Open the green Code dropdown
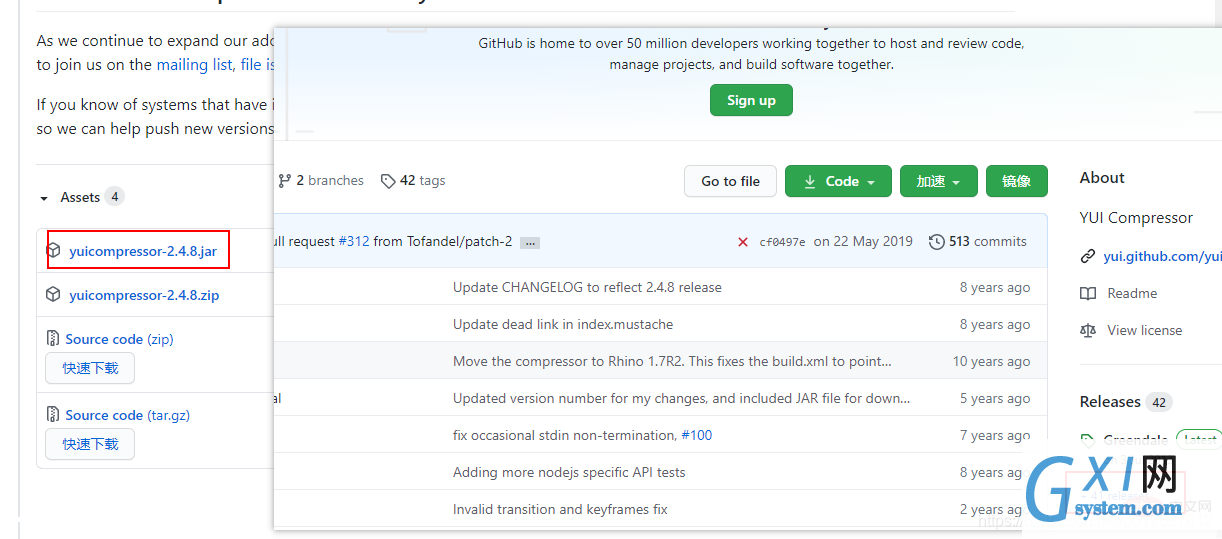Viewport: 1222px width, 539px height. coord(840,181)
